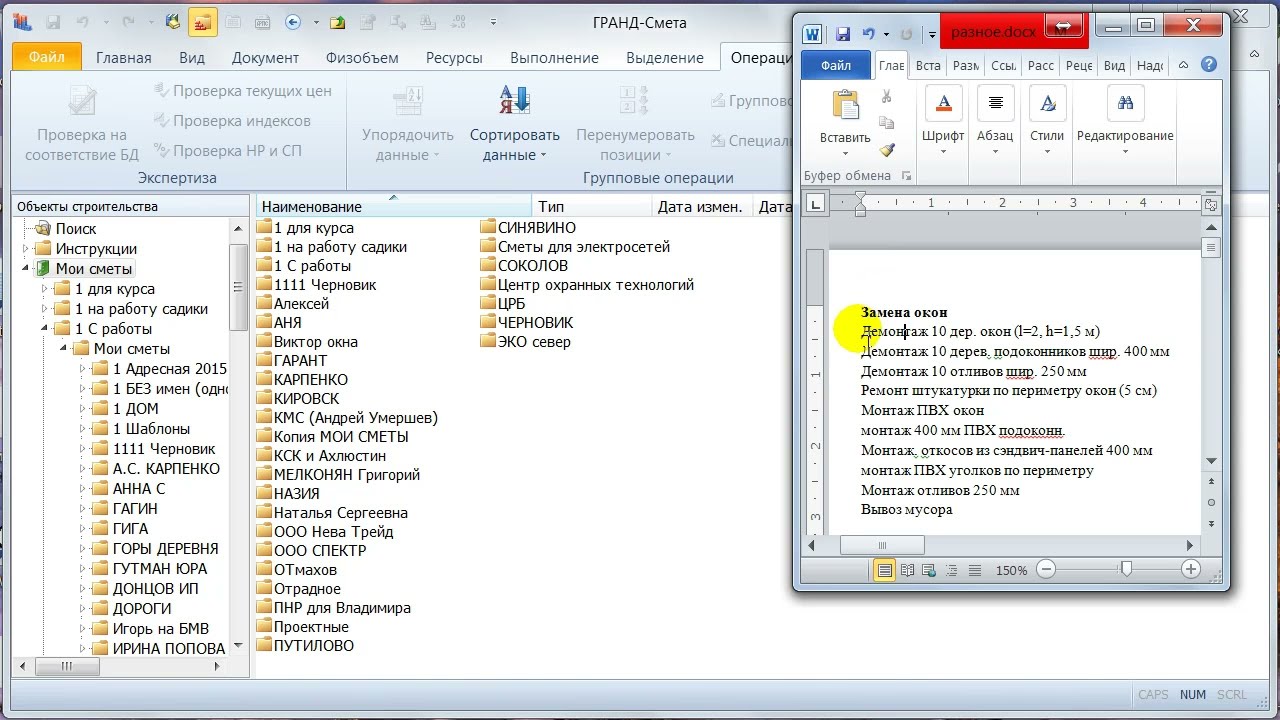This screenshot has width=1280, height=720.
Task: Collapse the '1 С работы' tree node
Action: pos(45,329)
